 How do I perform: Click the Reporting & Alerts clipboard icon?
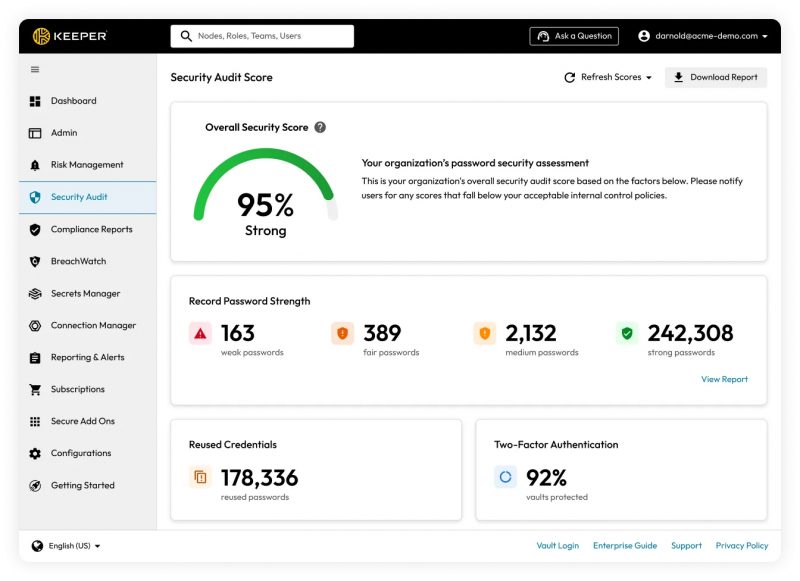coord(35,358)
